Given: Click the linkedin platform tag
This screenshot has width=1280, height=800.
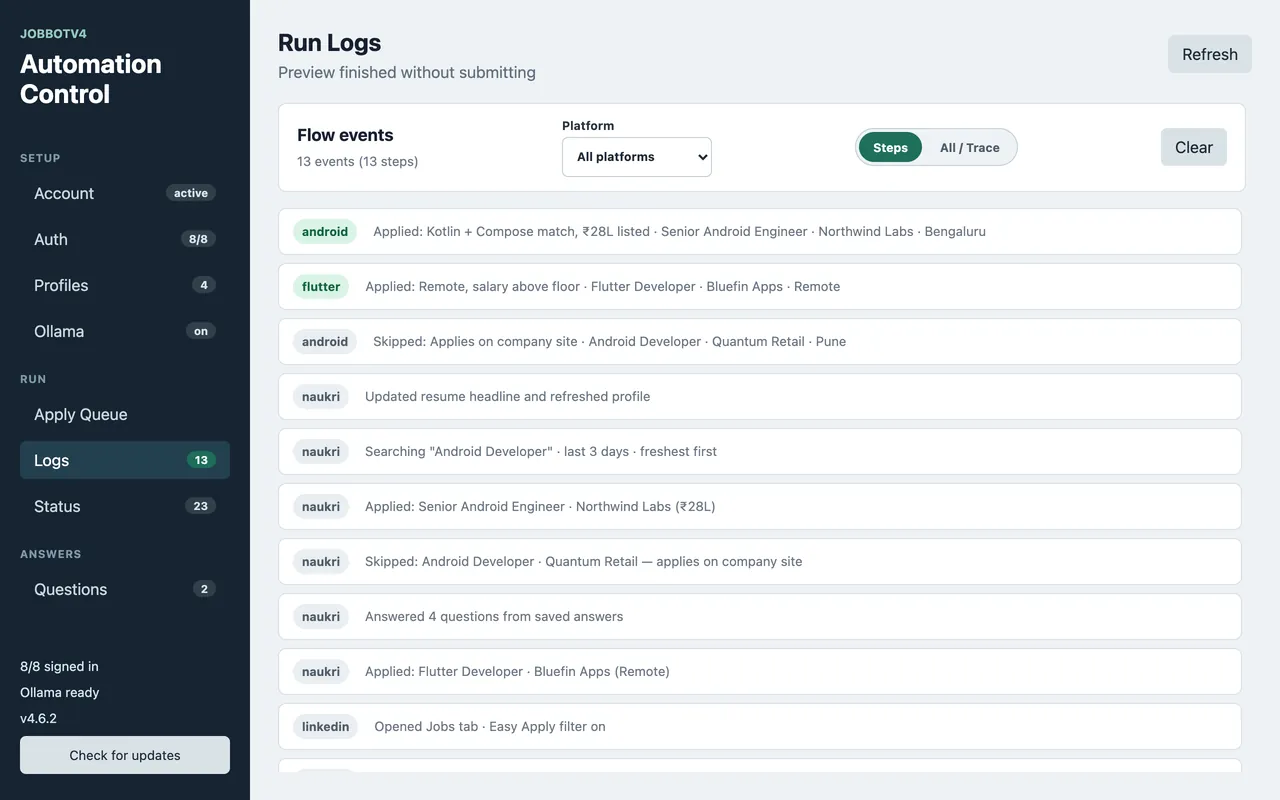Looking at the screenshot, I should [x=326, y=726].
